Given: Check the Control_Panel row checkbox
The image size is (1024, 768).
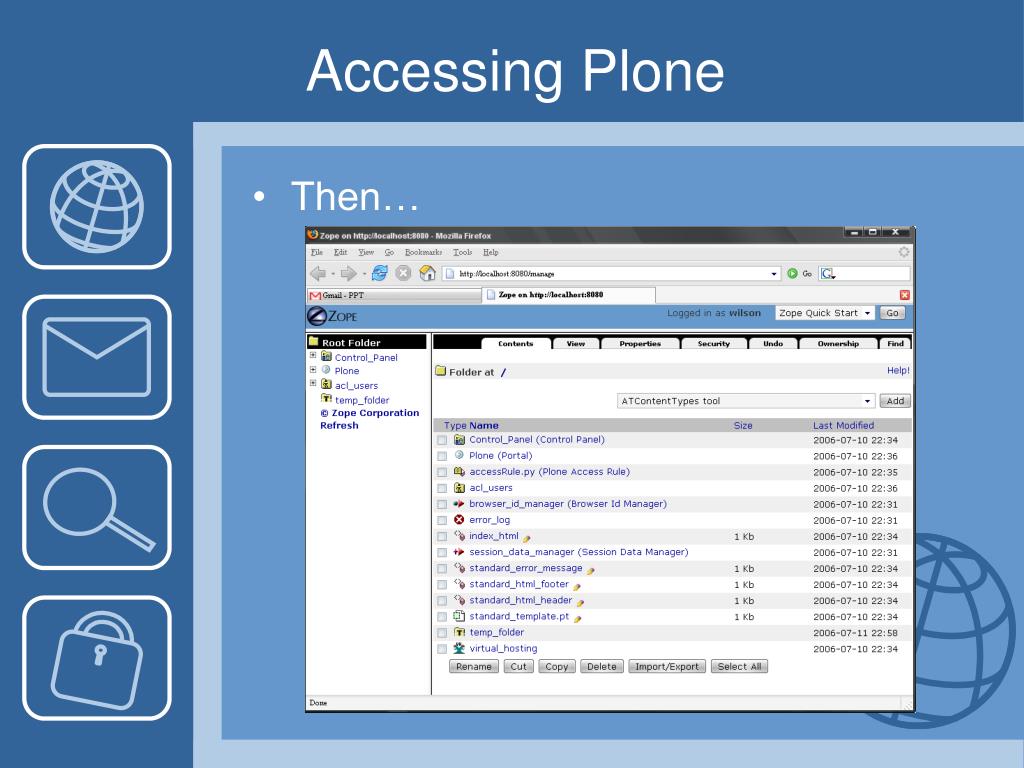Looking at the screenshot, I should pos(442,440).
